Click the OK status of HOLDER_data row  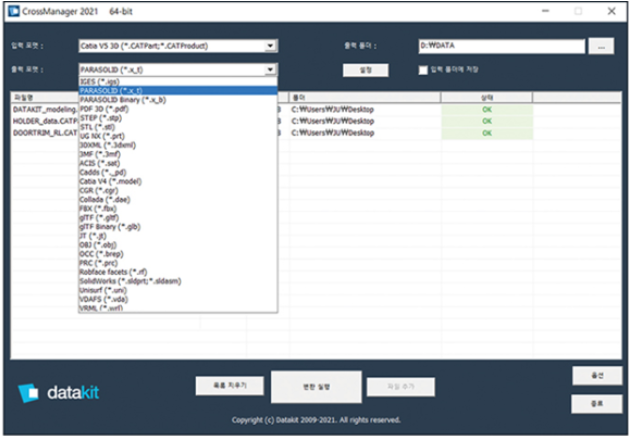[x=487, y=121]
